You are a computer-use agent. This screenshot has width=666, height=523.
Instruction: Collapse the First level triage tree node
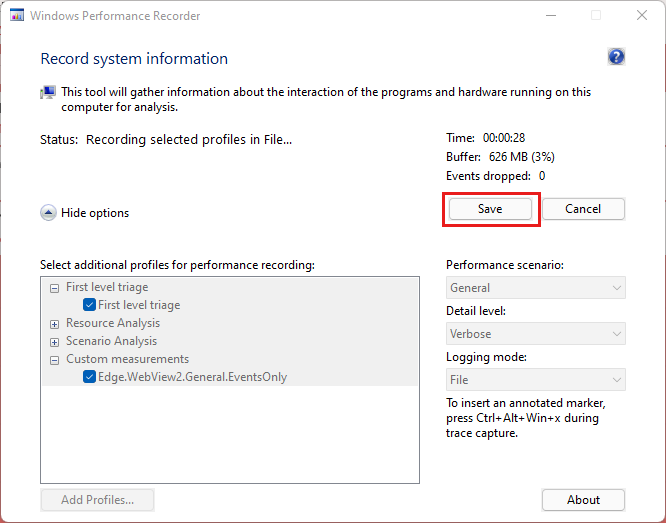click(54, 288)
